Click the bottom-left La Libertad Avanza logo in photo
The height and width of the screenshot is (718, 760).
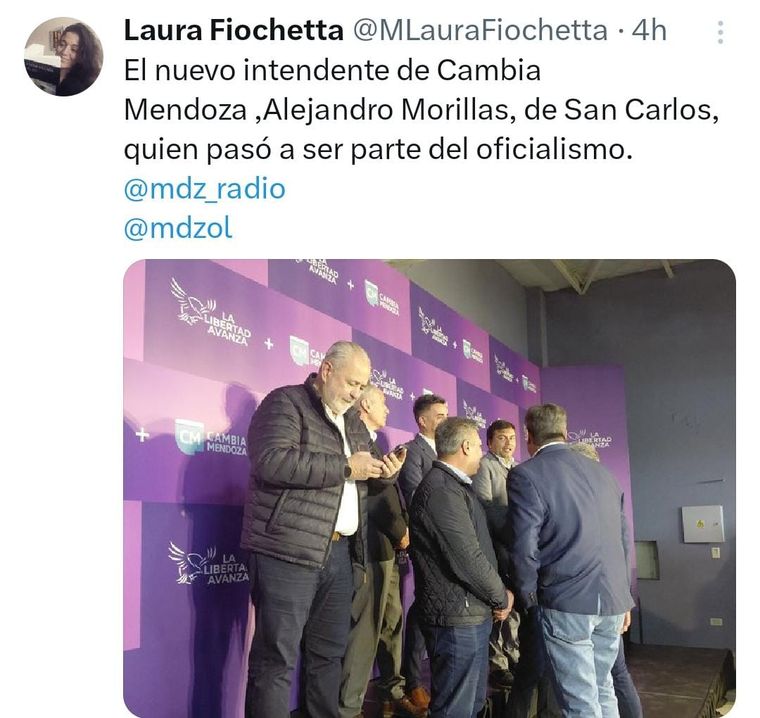click(208, 562)
